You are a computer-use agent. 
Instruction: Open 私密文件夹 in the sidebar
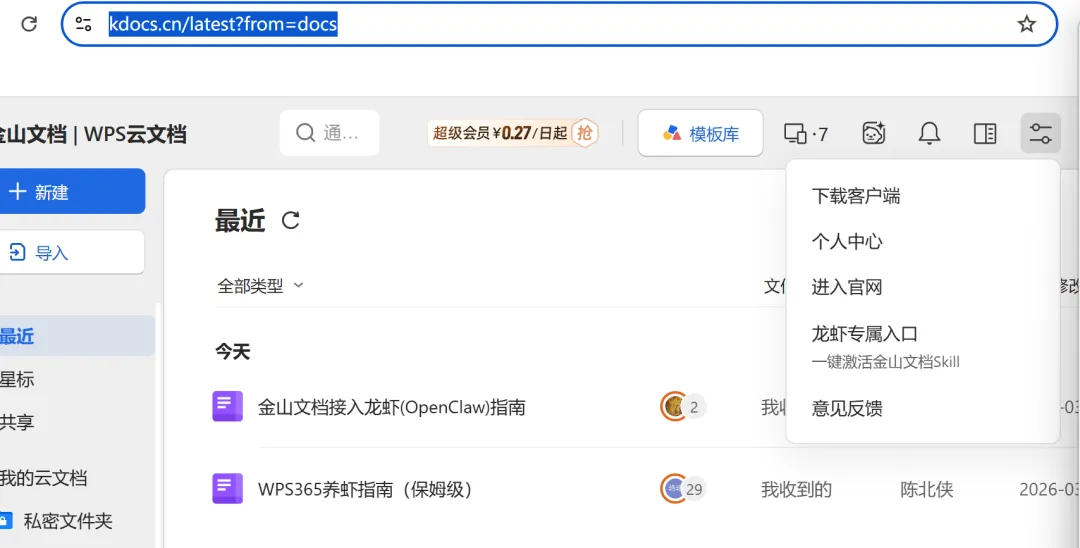point(68,521)
